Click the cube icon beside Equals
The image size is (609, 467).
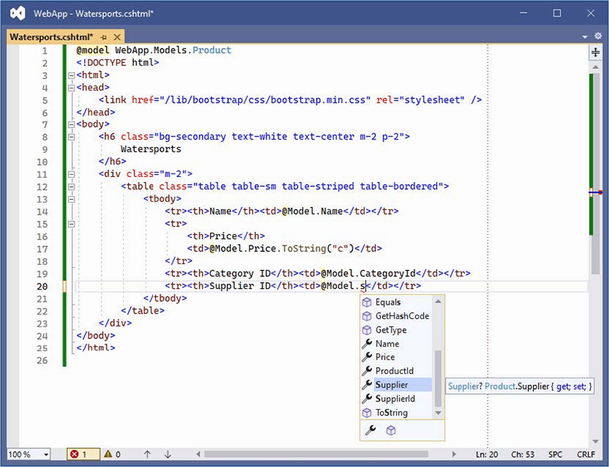[x=367, y=302]
